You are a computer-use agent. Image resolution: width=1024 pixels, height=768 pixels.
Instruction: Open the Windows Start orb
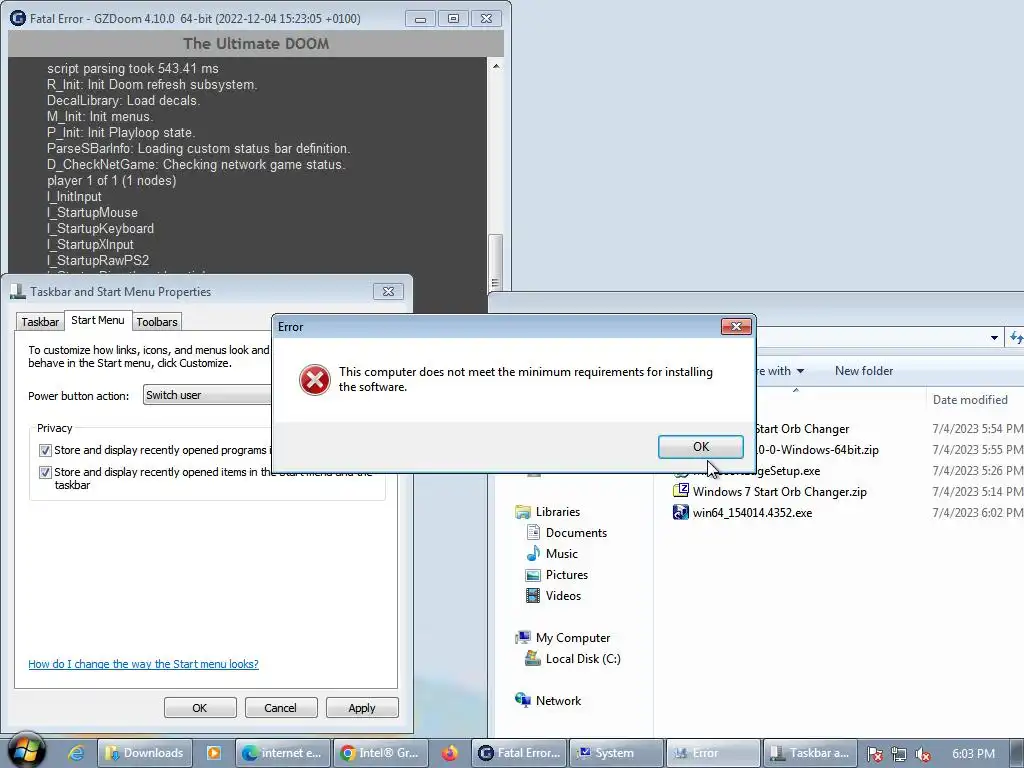(x=26, y=750)
